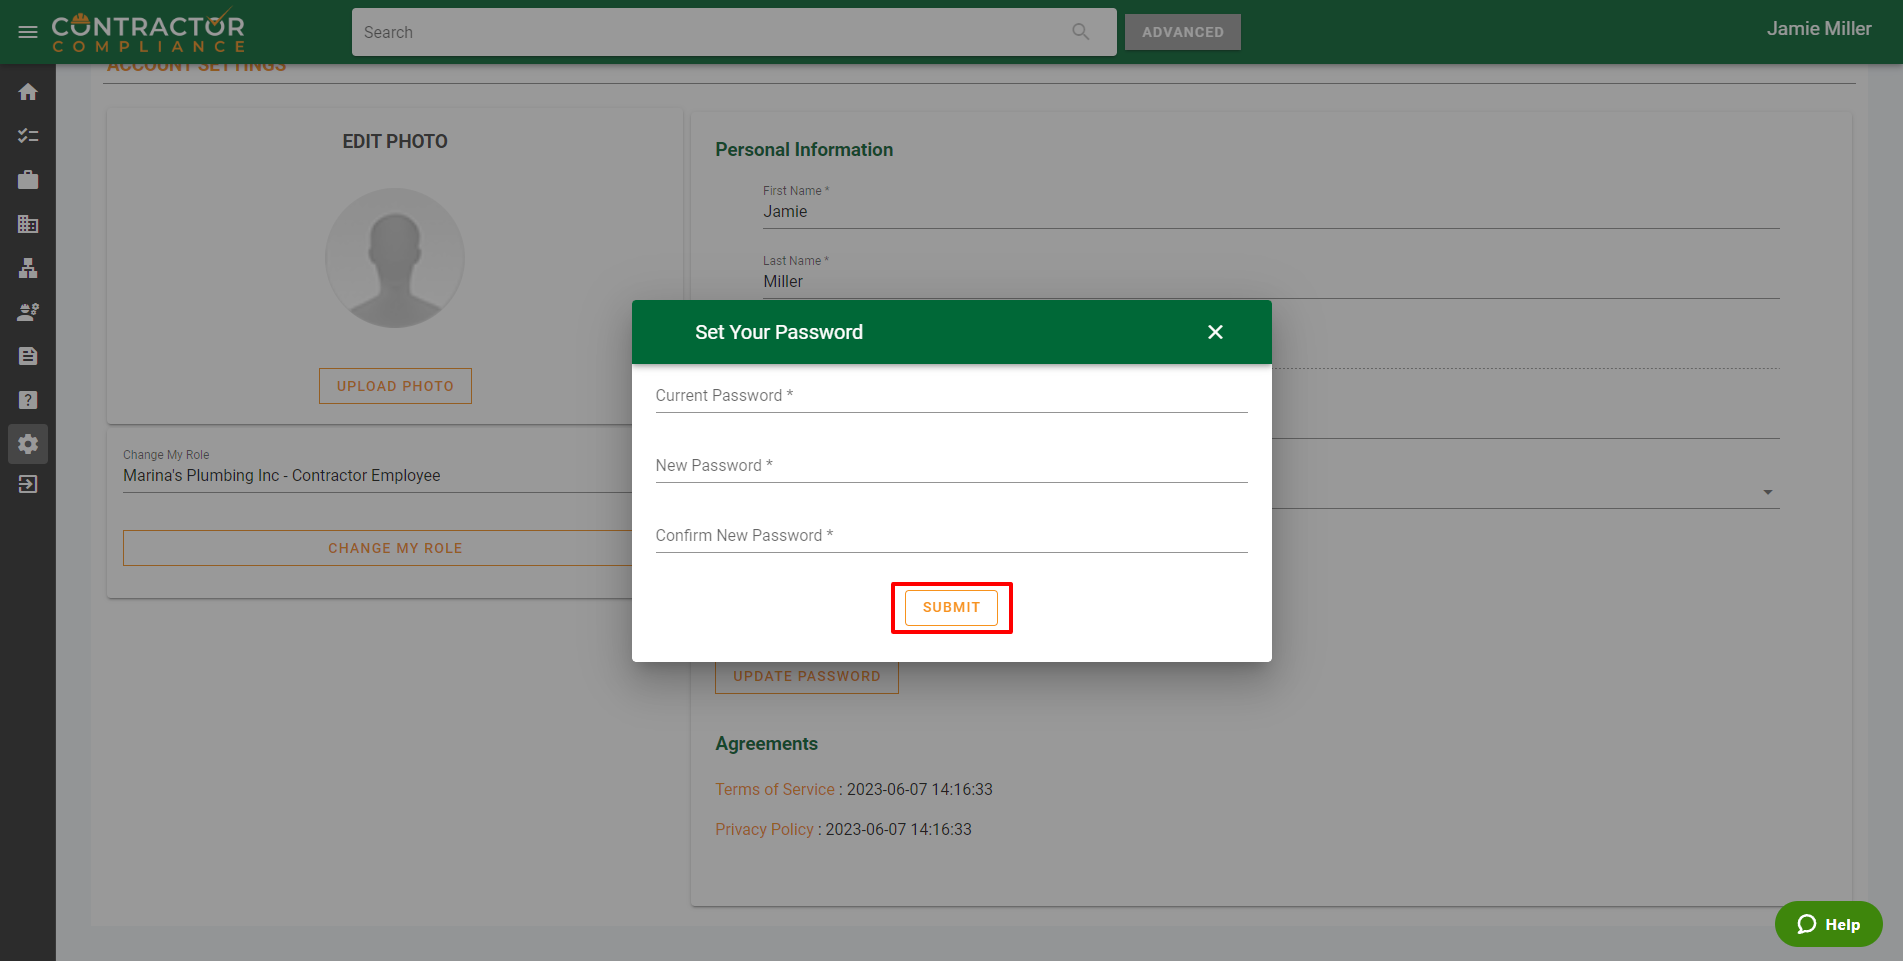Open the briefcase jobs icon
Screen dimensions: 1903x961
[28, 180]
